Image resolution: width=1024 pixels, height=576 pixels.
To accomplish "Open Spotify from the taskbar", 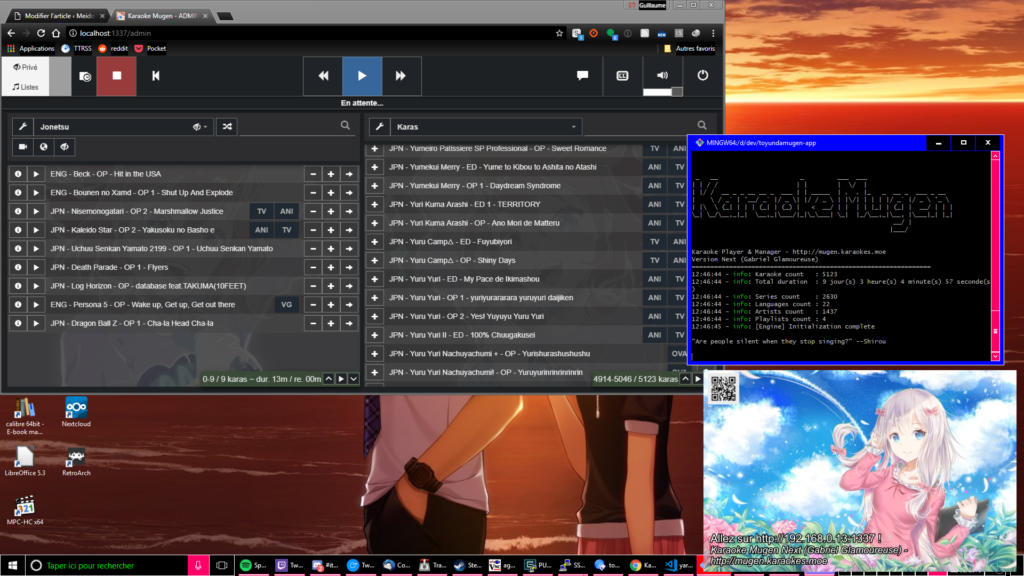I will tap(252, 566).
